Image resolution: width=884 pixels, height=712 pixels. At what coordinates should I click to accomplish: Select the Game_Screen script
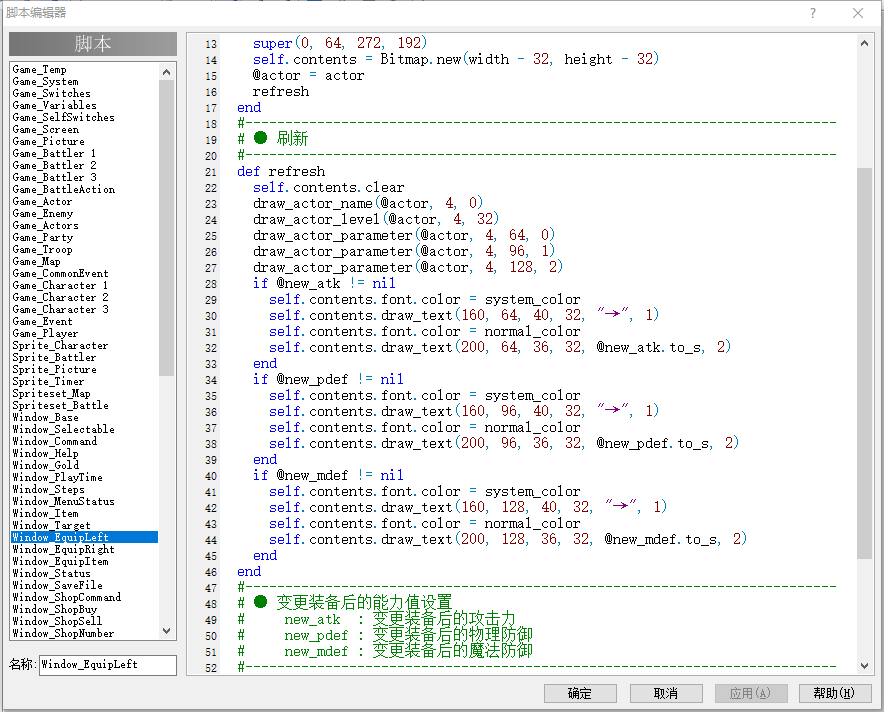pos(85,129)
